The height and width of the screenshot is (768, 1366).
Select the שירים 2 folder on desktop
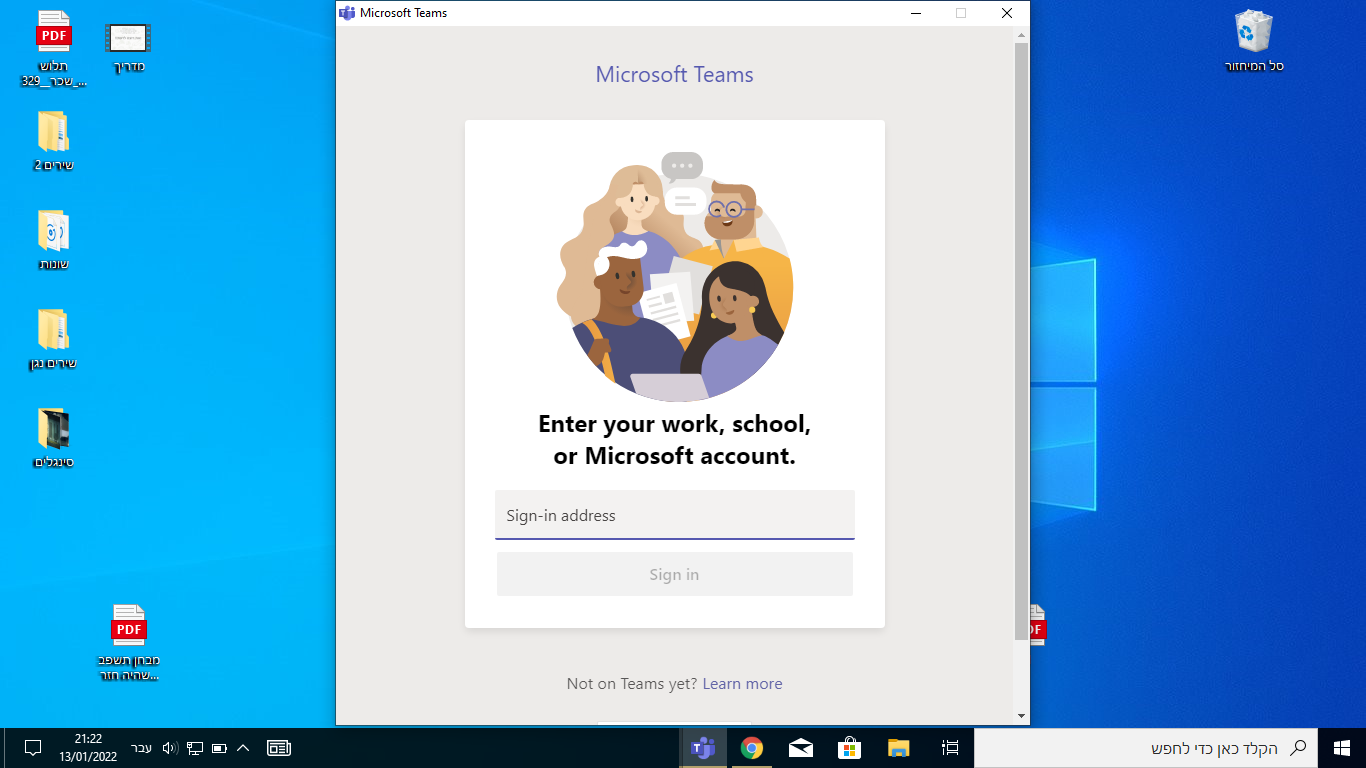pos(54,141)
